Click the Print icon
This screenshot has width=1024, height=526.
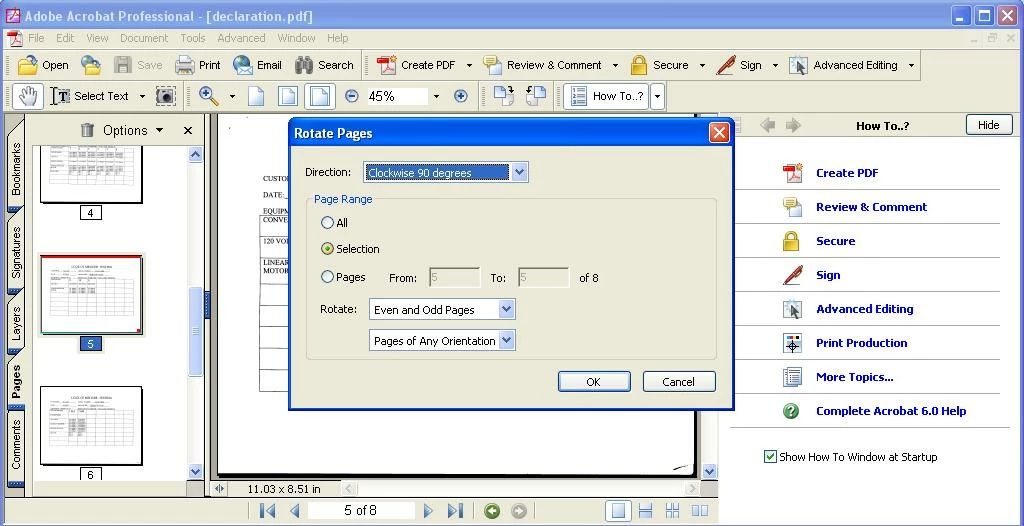point(185,65)
